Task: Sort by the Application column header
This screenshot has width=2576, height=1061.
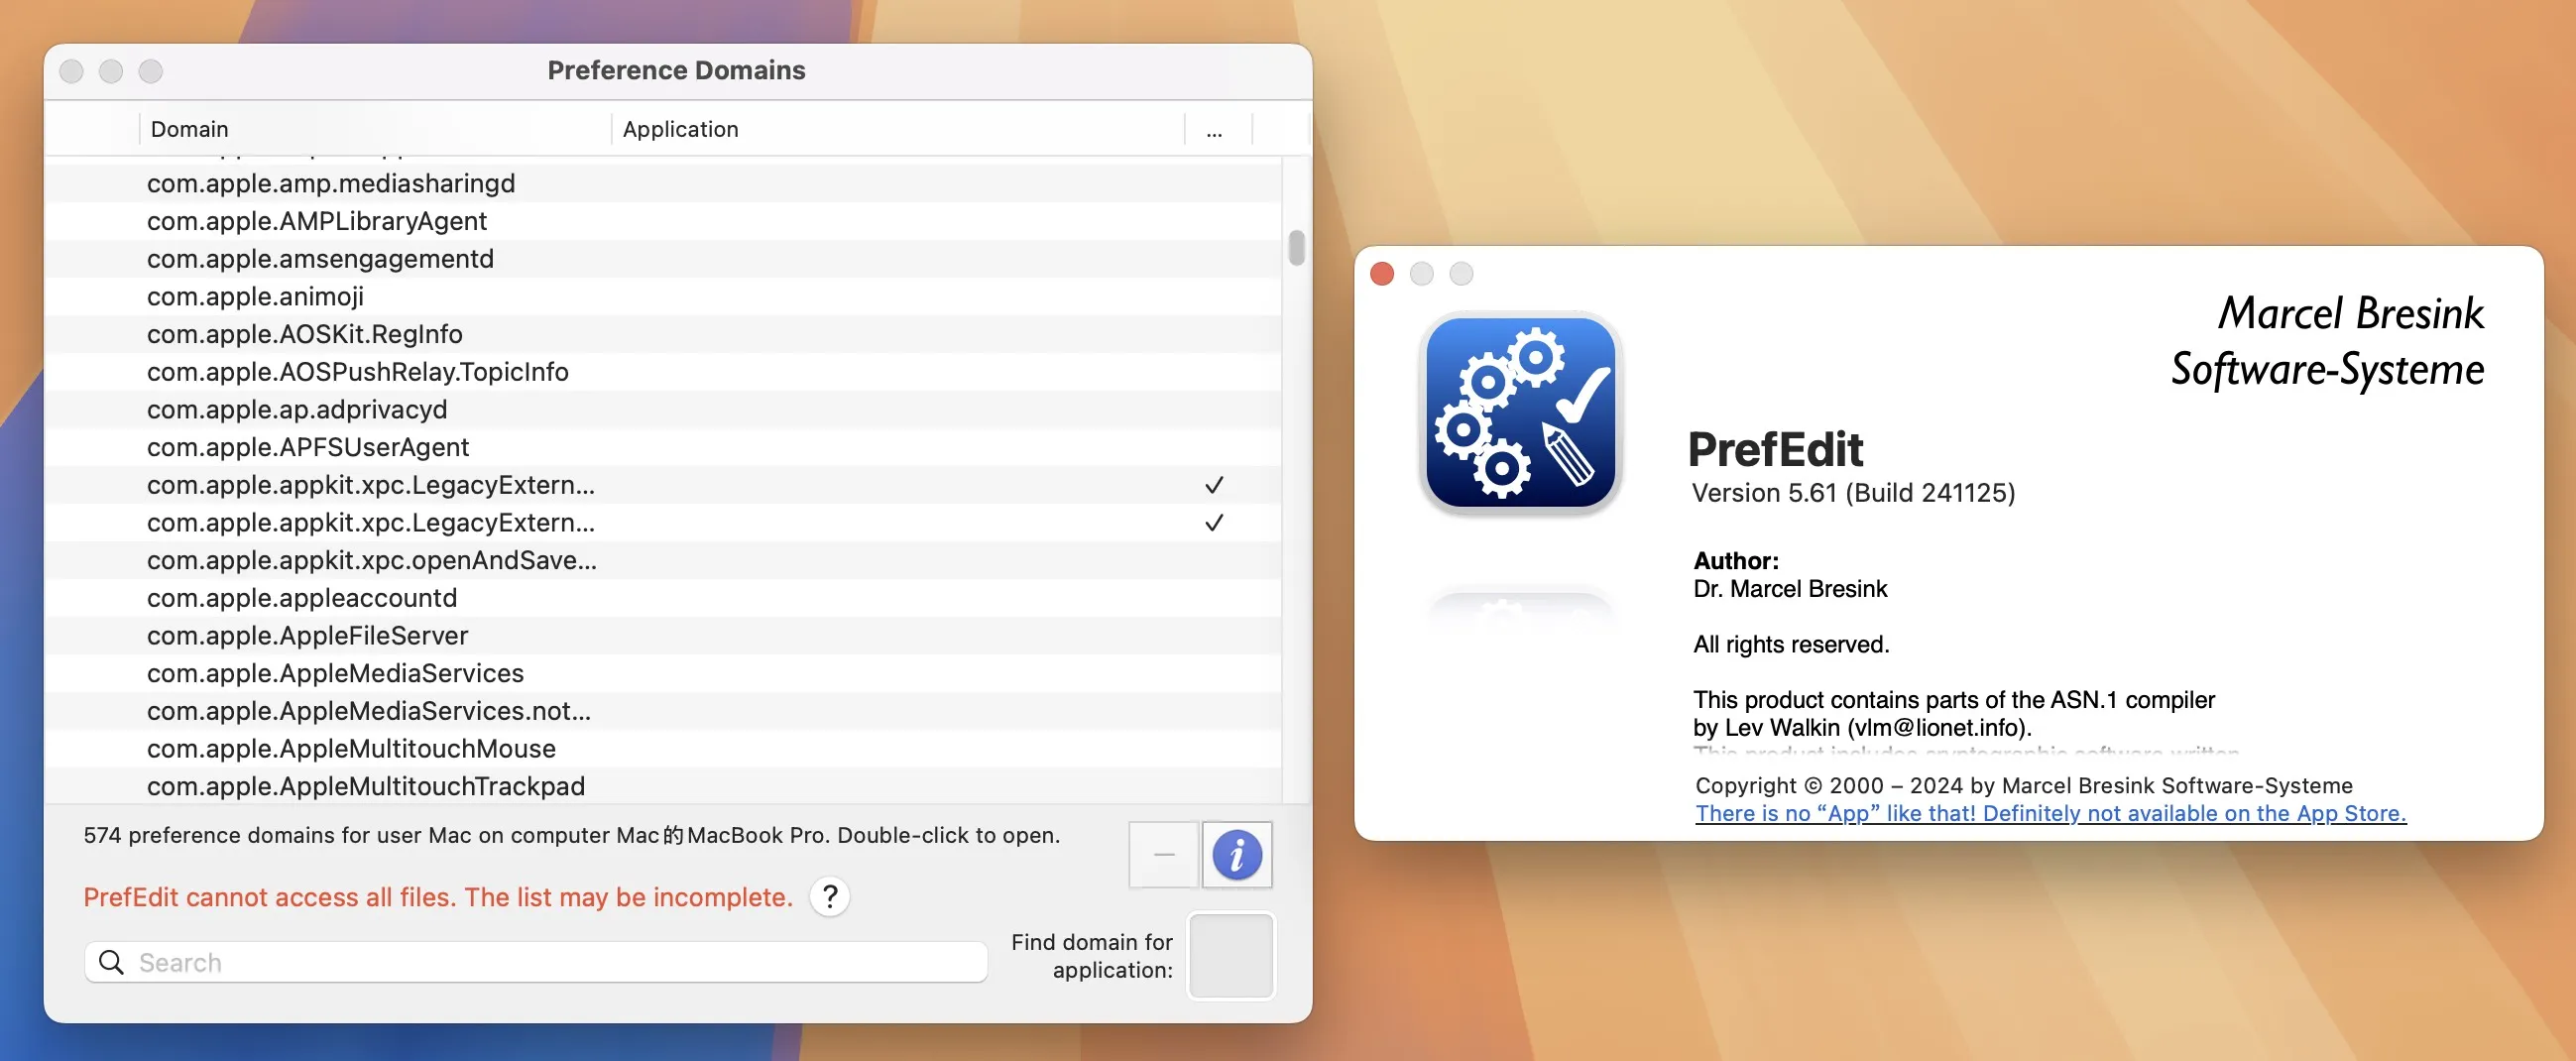Action: (898, 129)
